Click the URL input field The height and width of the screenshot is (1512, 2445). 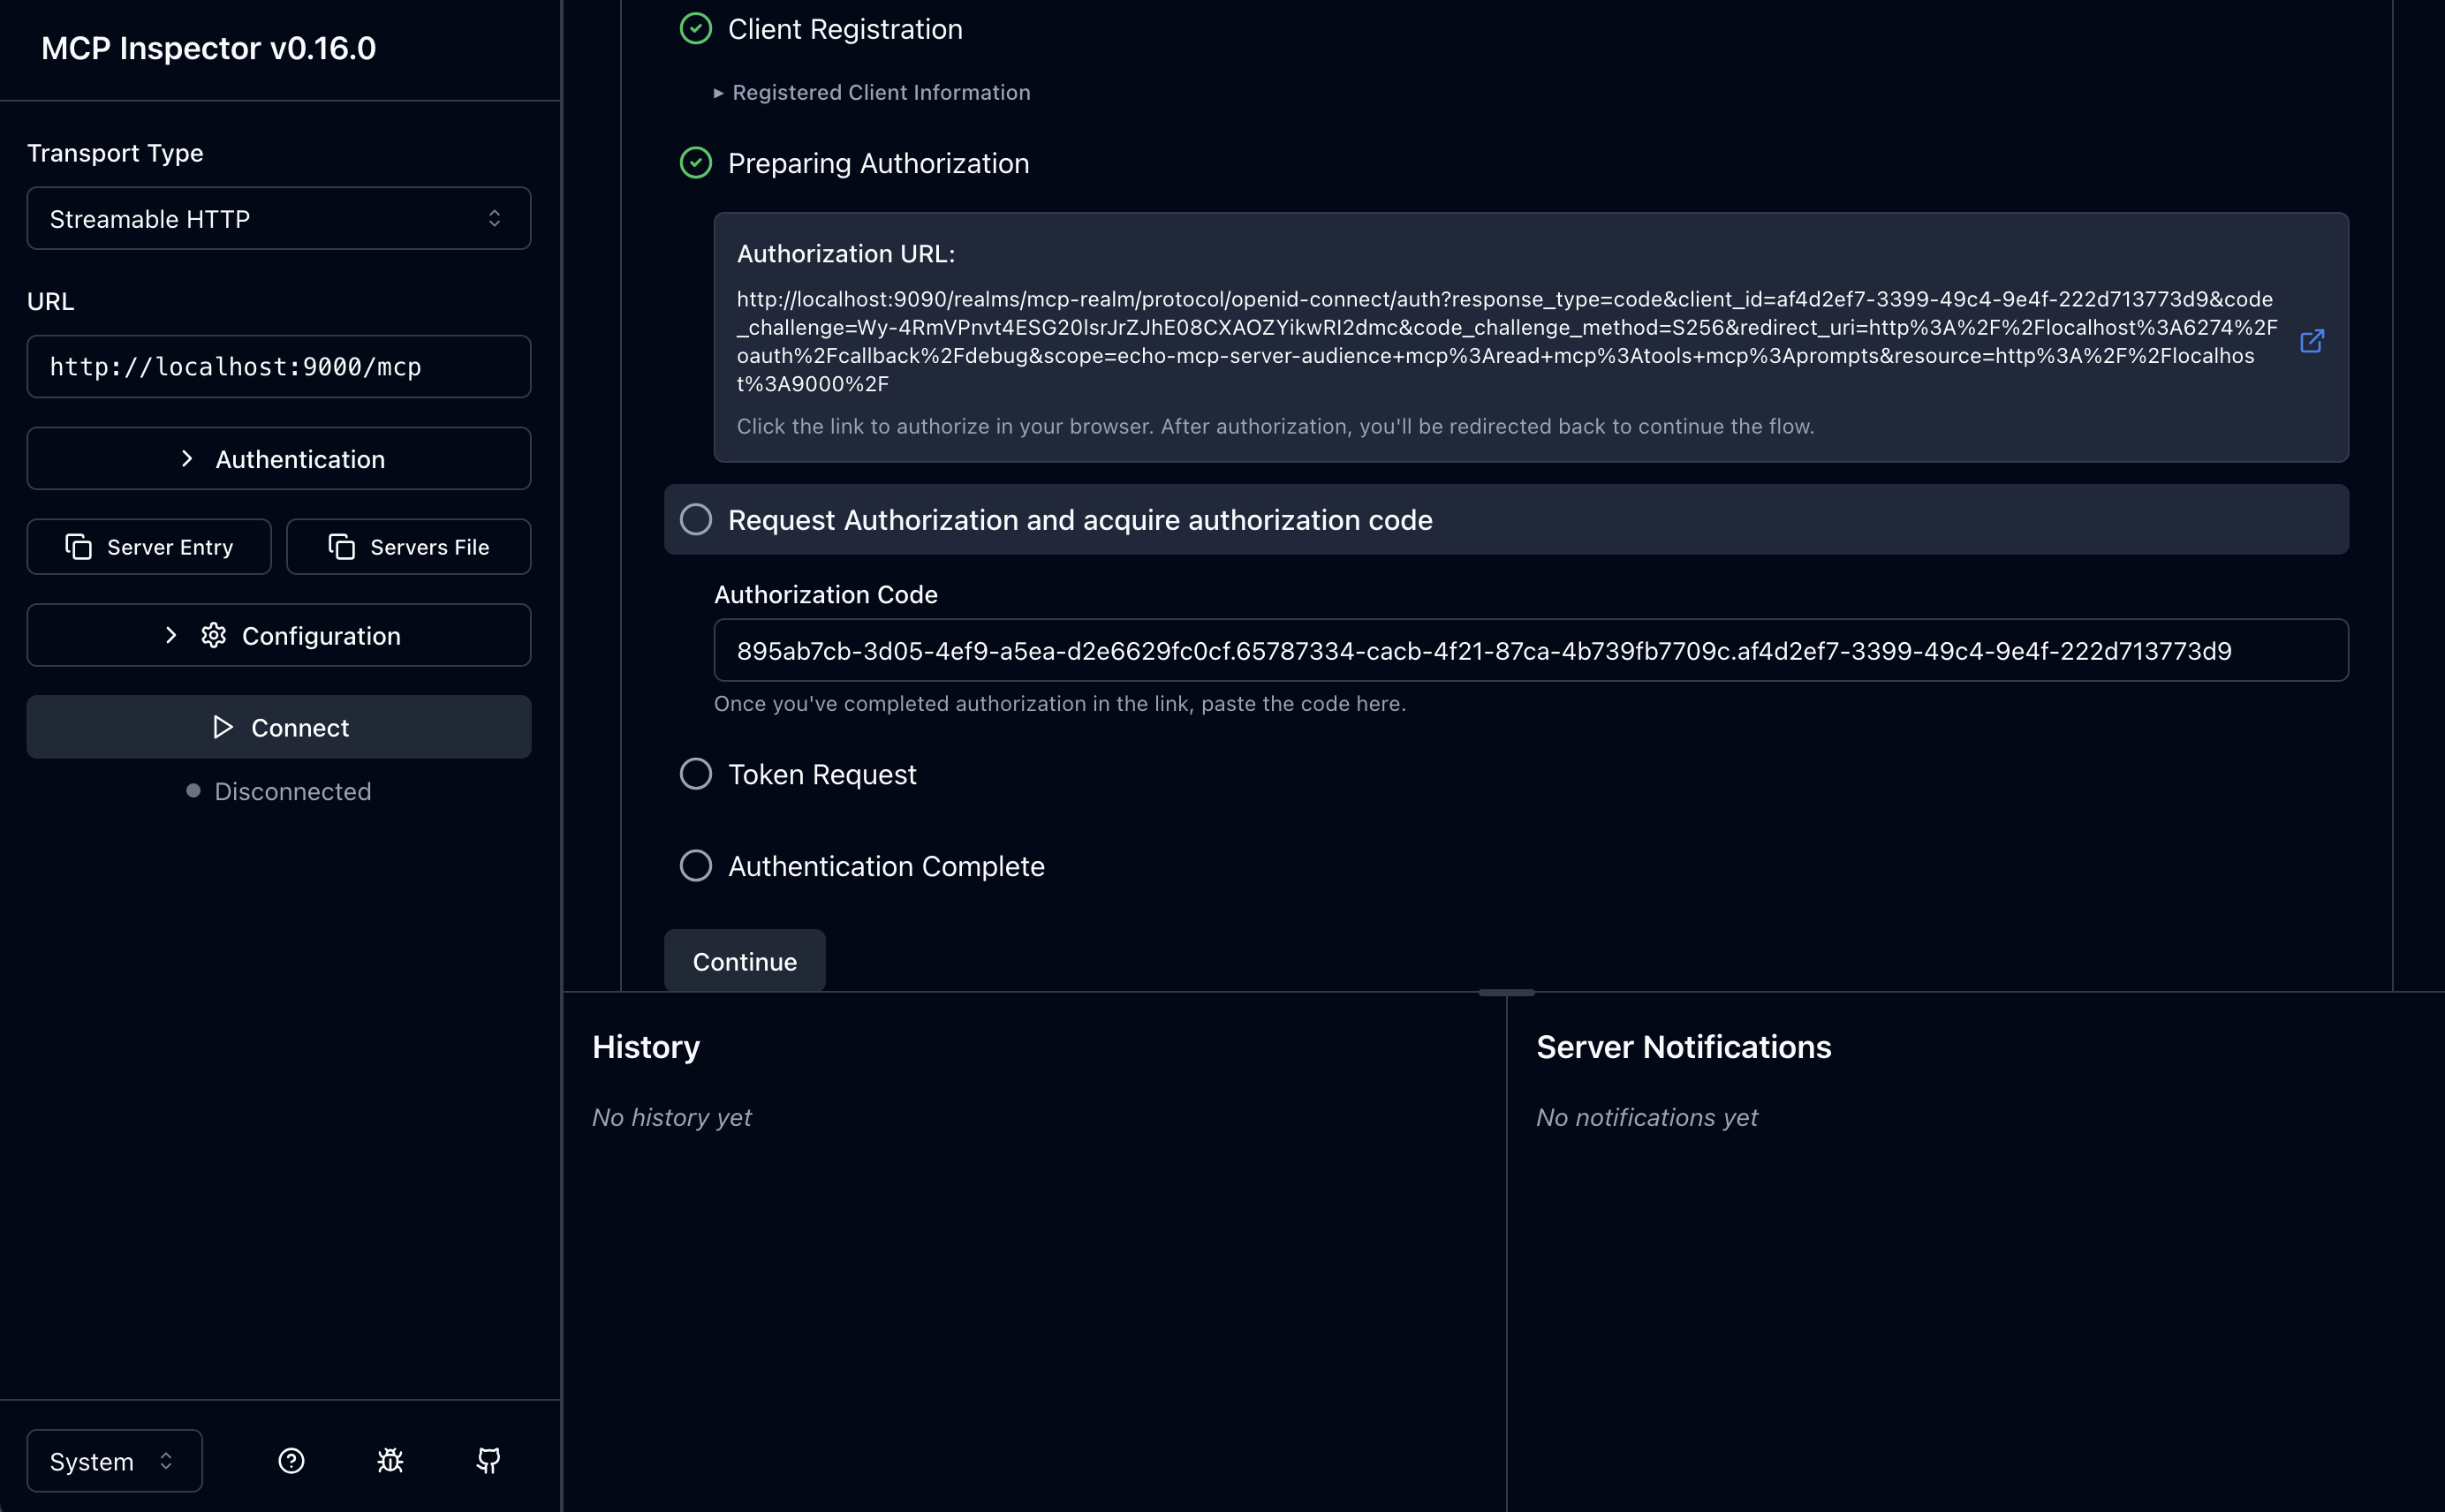(x=278, y=367)
